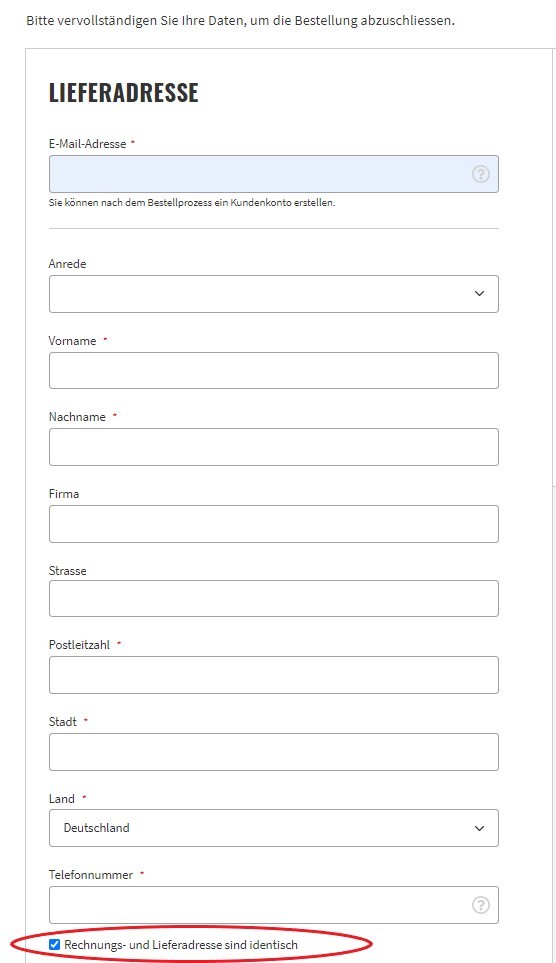Click 'Rechnungs- und Lieferadresse sind identisch' label text
The image size is (556, 963).
pyautogui.click(x=181, y=945)
